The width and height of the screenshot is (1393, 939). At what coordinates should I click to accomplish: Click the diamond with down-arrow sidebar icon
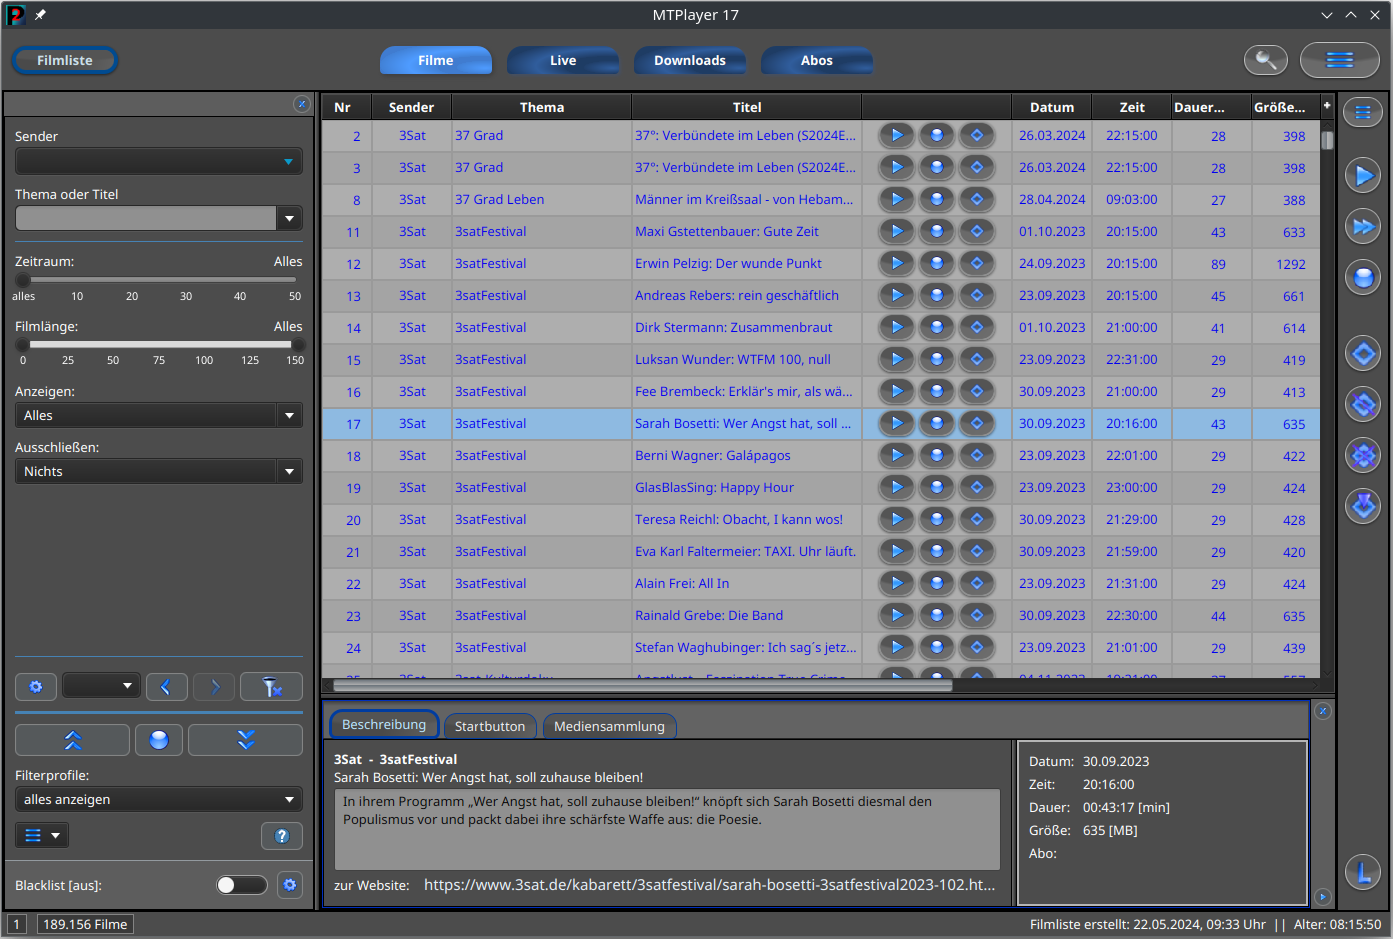click(1362, 506)
